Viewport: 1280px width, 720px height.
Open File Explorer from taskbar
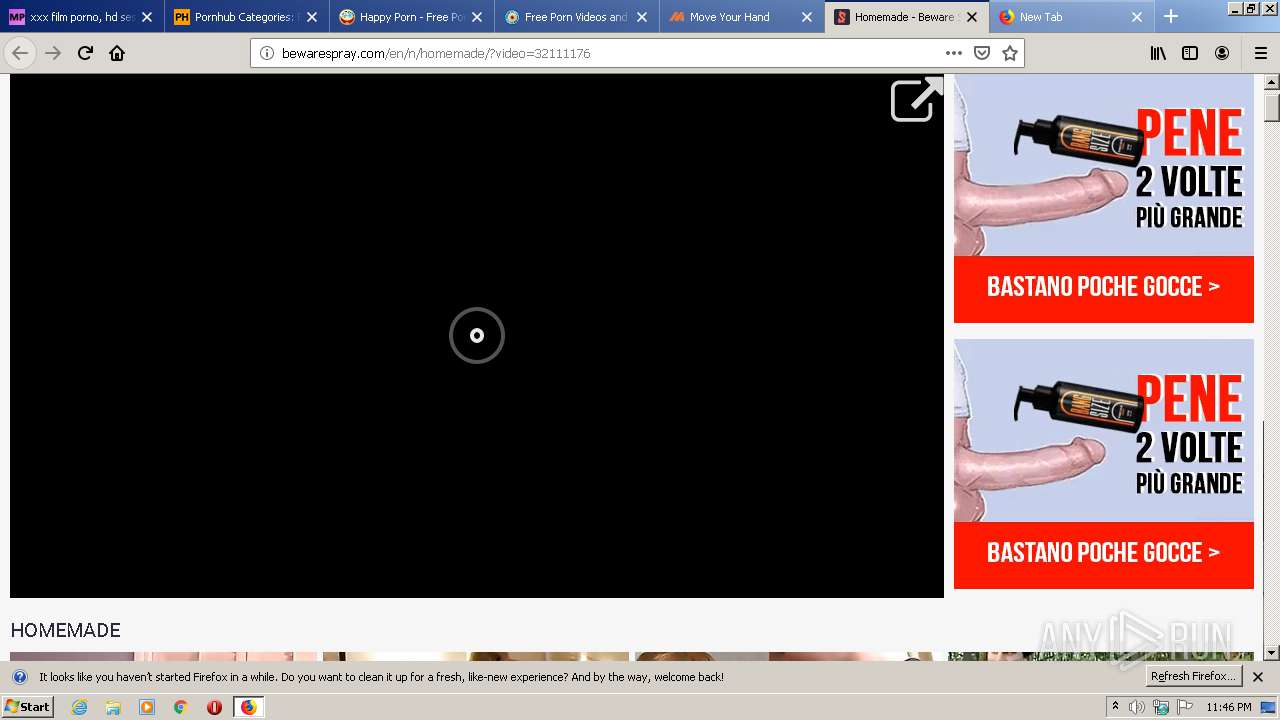113,707
